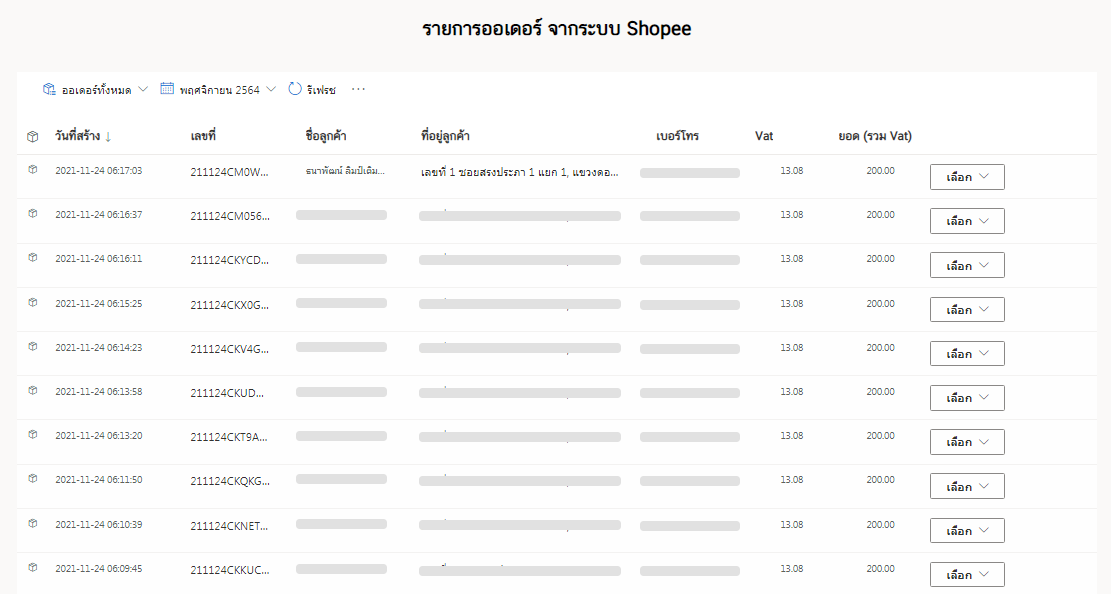Click เลือก on order 211124CKQKG row
The width and height of the screenshot is (1111, 594).
tap(966, 485)
